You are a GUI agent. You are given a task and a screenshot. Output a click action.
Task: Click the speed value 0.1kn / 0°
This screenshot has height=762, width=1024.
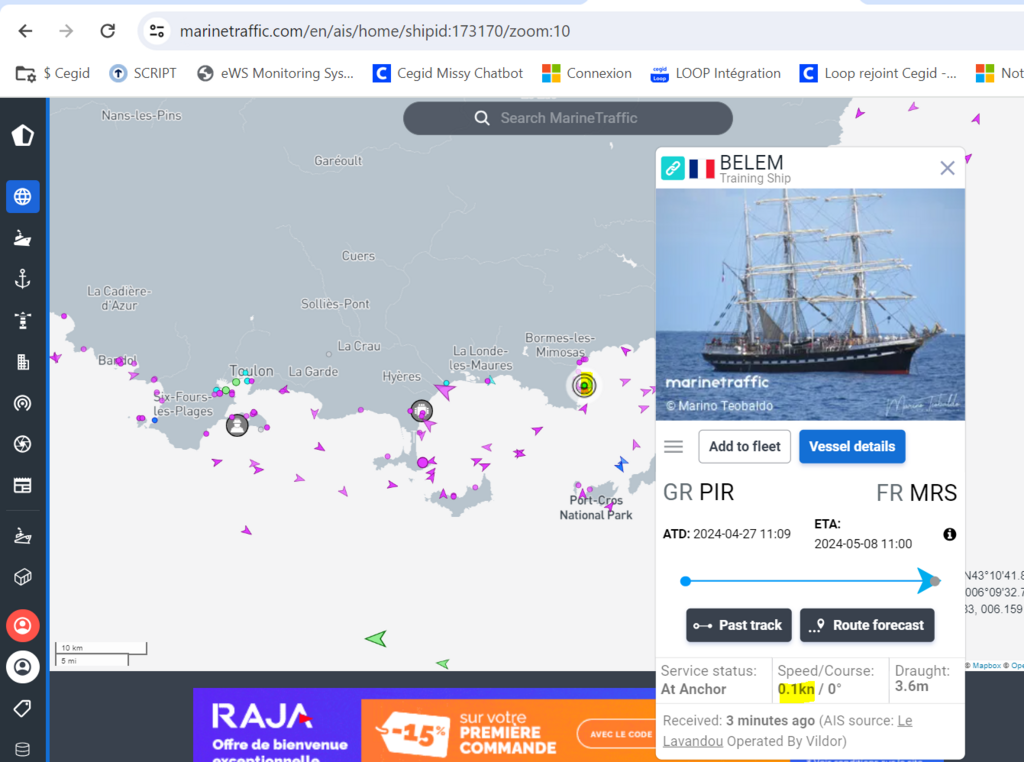click(x=810, y=689)
